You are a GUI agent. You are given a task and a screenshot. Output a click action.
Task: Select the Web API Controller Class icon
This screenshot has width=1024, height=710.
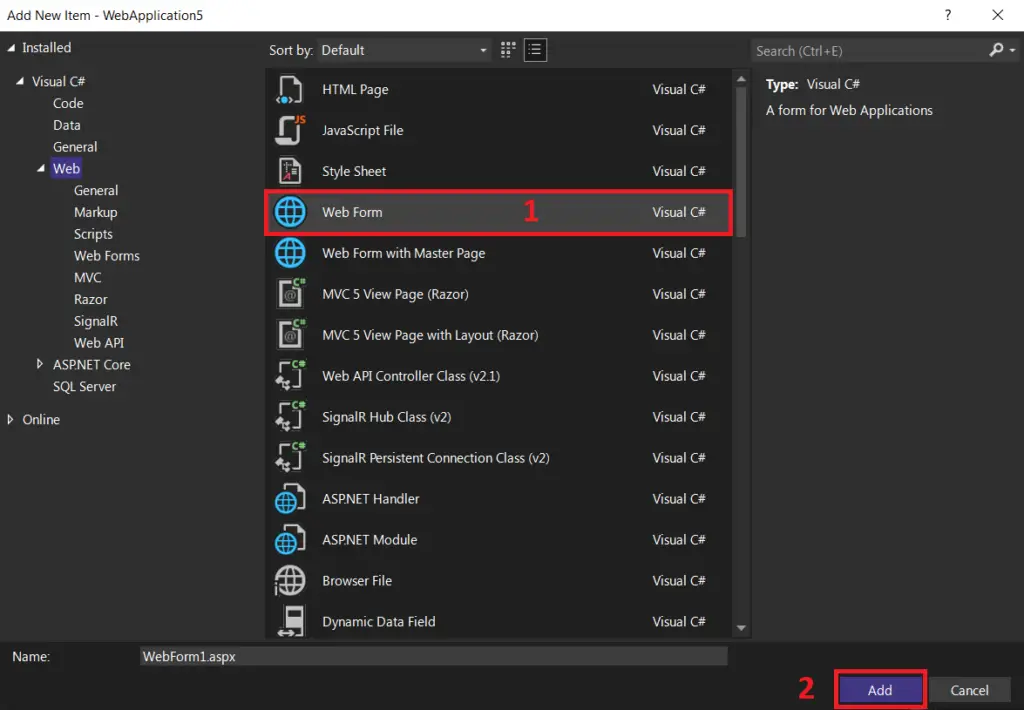(290, 377)
